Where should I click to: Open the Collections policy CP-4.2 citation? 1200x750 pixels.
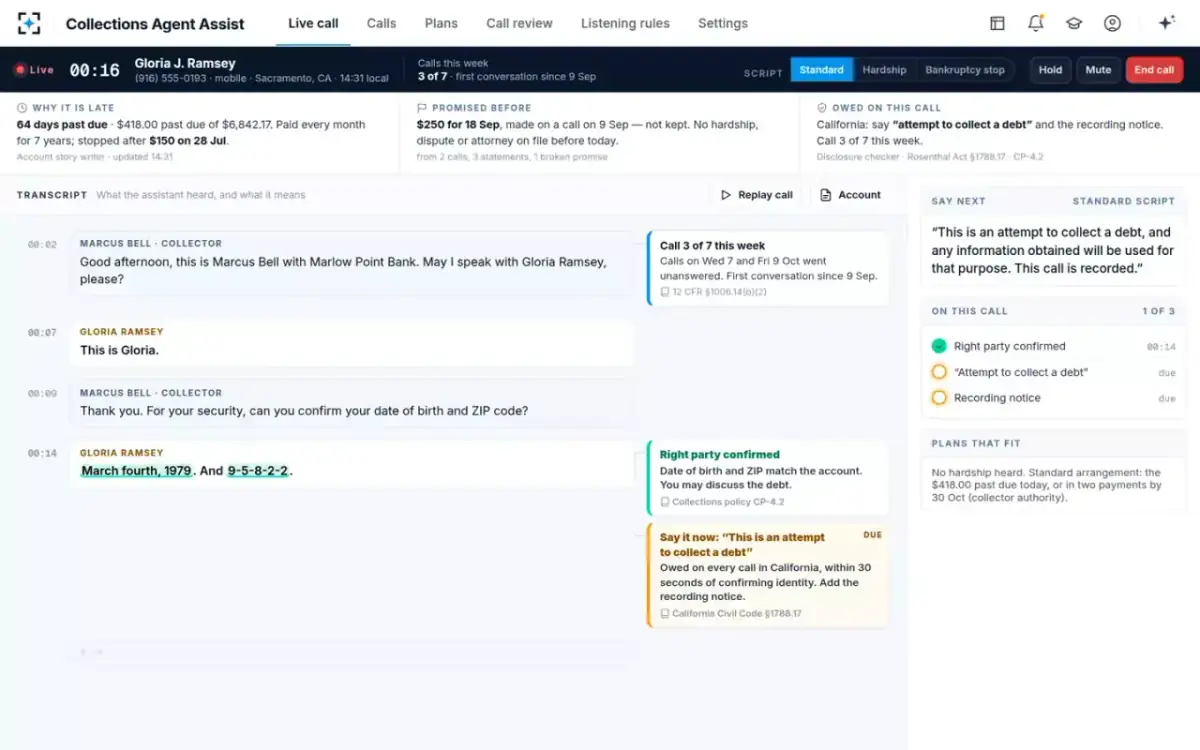tap(722, 502)
